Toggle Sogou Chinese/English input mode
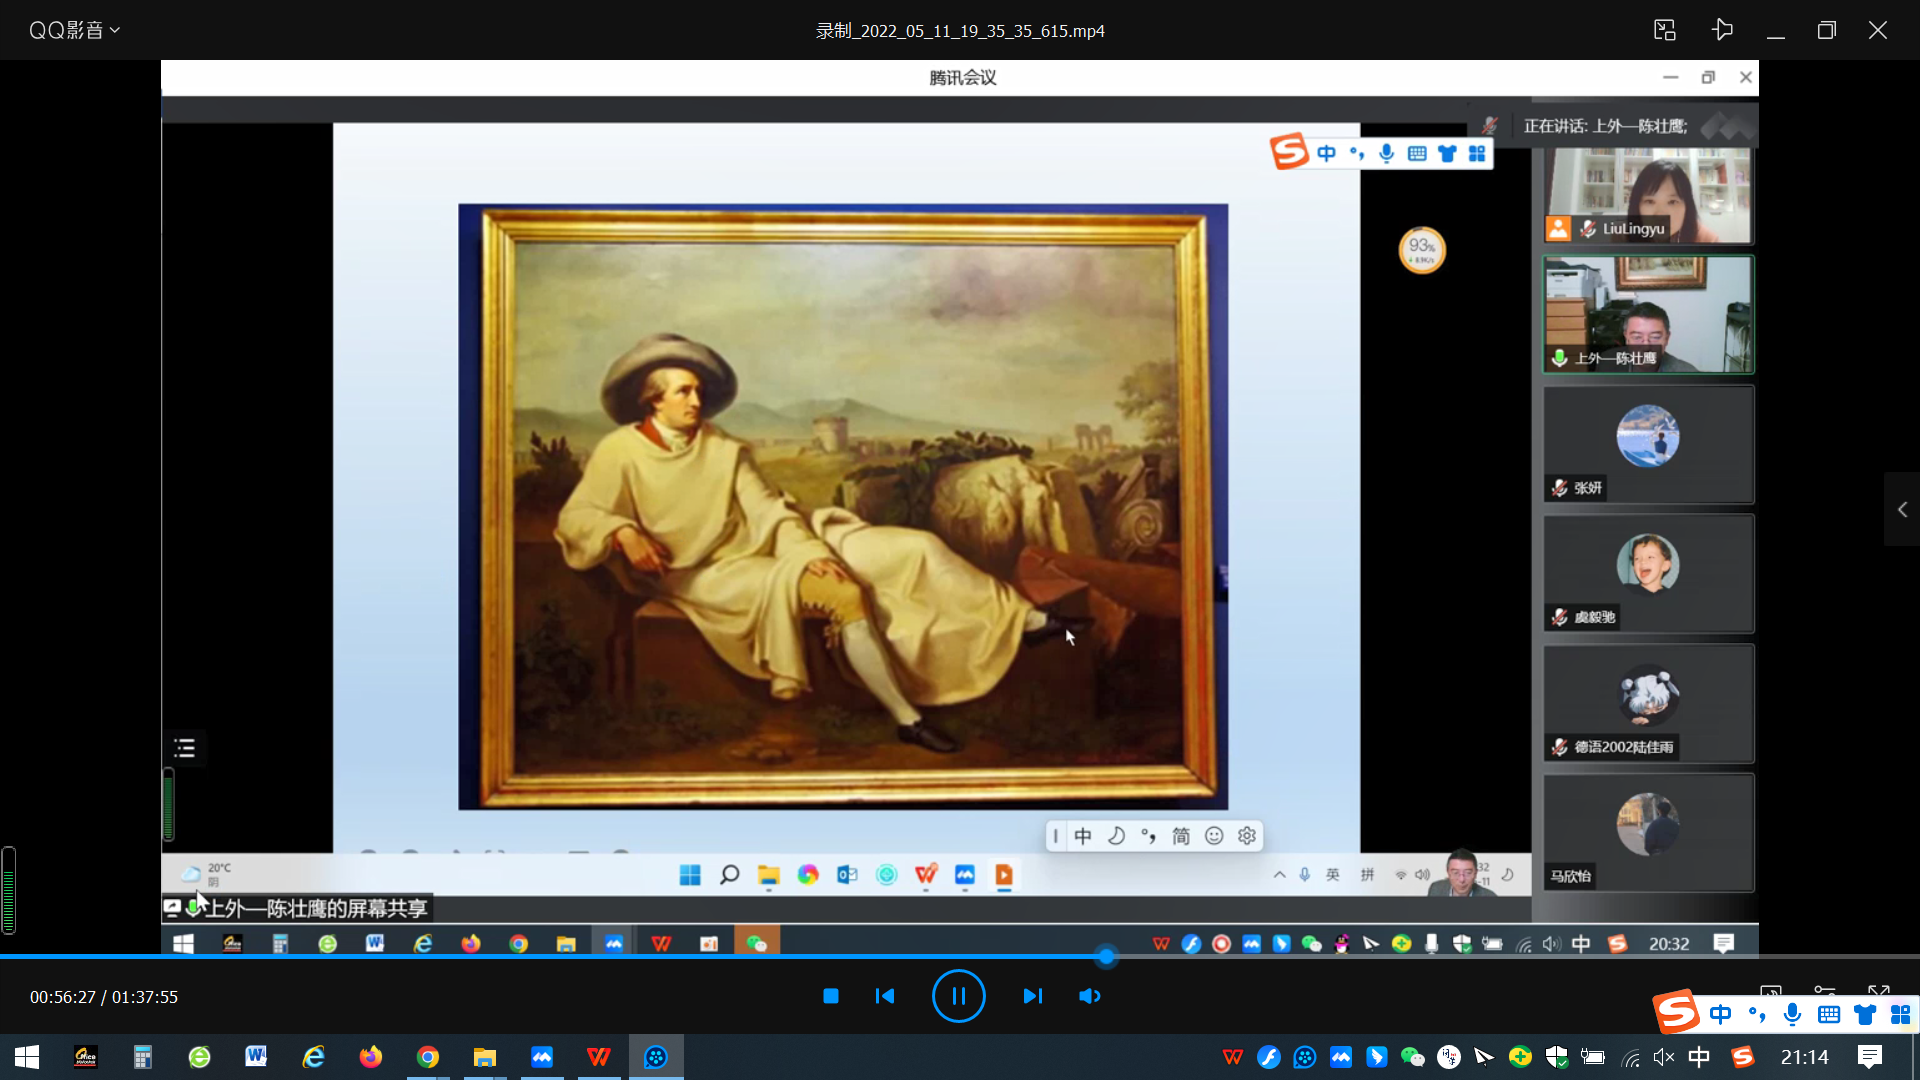The height and width of the screenshot is (1080, 1920). (x=1720, y=1015)
